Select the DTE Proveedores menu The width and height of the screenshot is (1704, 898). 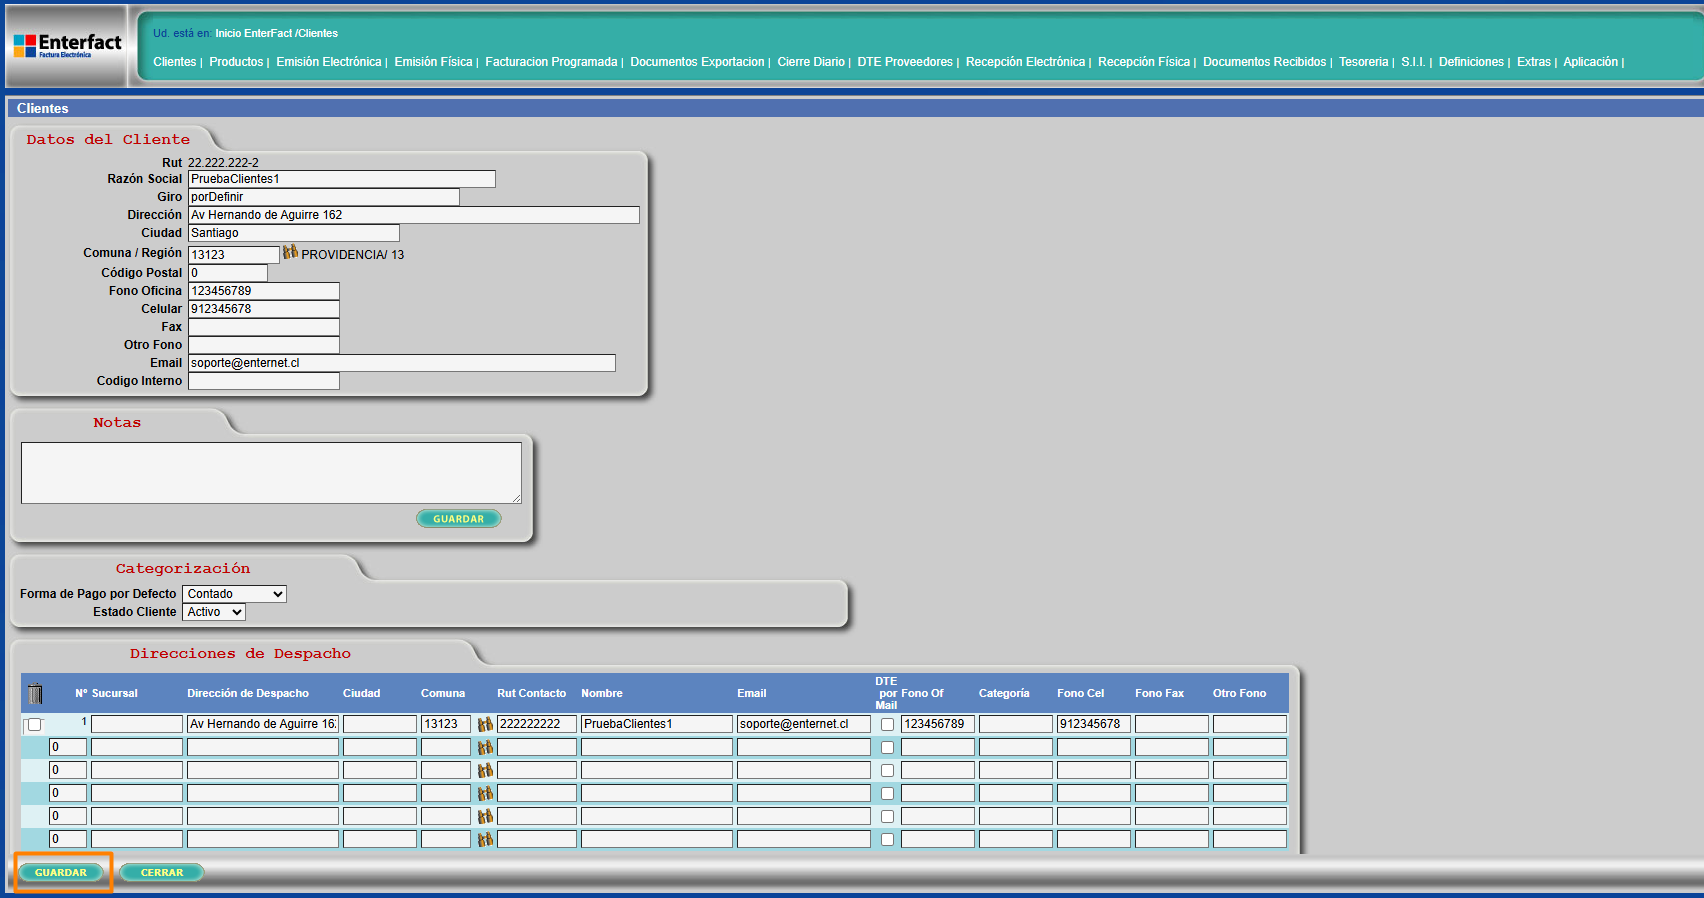[904, 62]
